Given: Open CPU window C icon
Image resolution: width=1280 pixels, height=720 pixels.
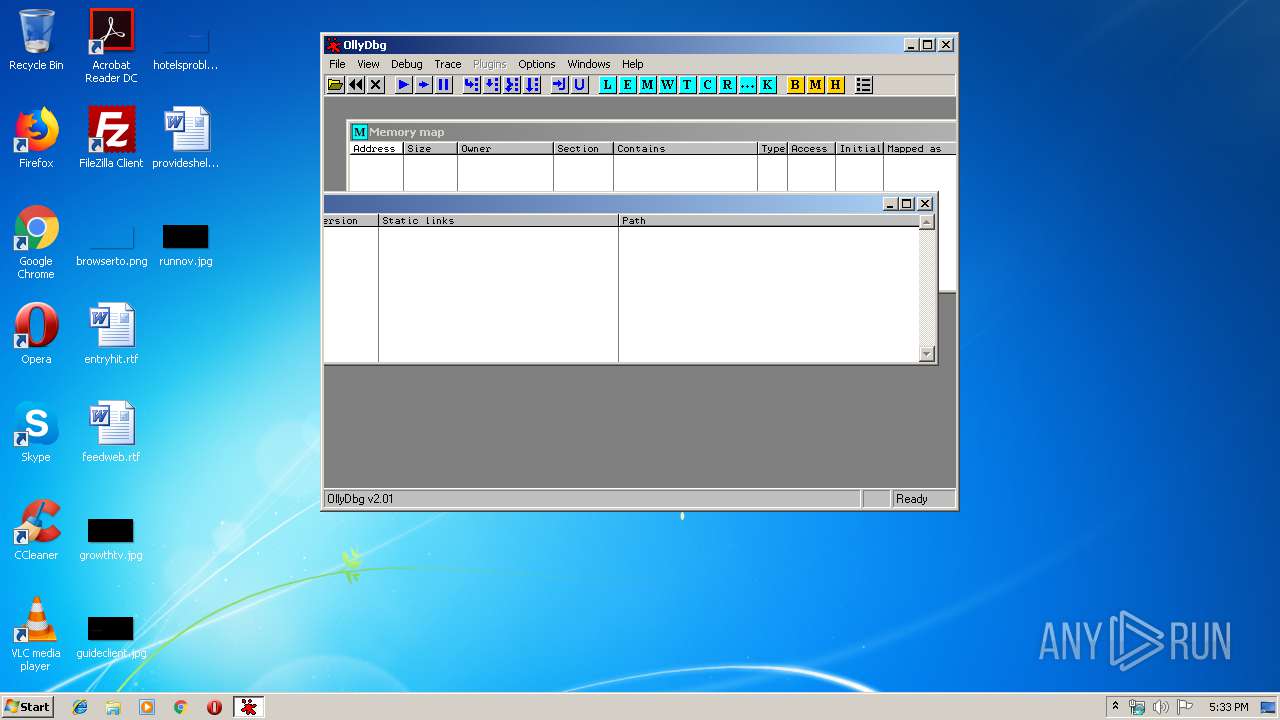Looking at the screenshot, I should coord(707,85).
